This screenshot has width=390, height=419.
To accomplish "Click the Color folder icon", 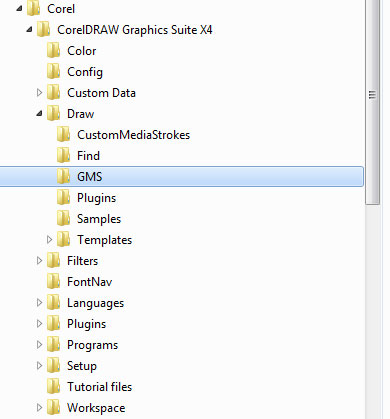I will (53, 50).
